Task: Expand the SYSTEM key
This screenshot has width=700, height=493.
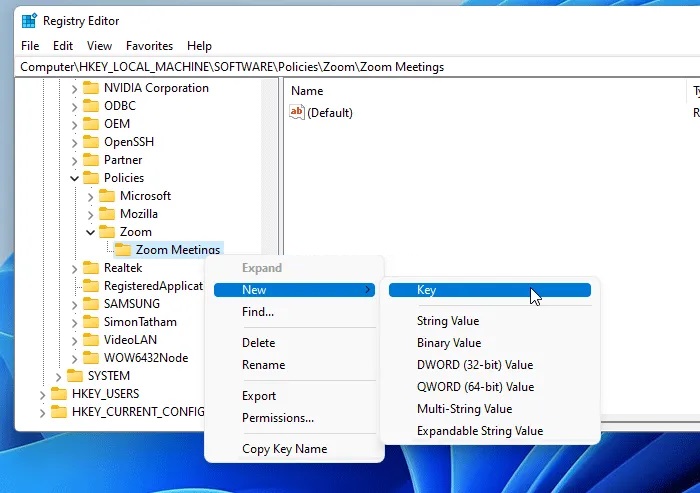Action: (x=58, y=377)
